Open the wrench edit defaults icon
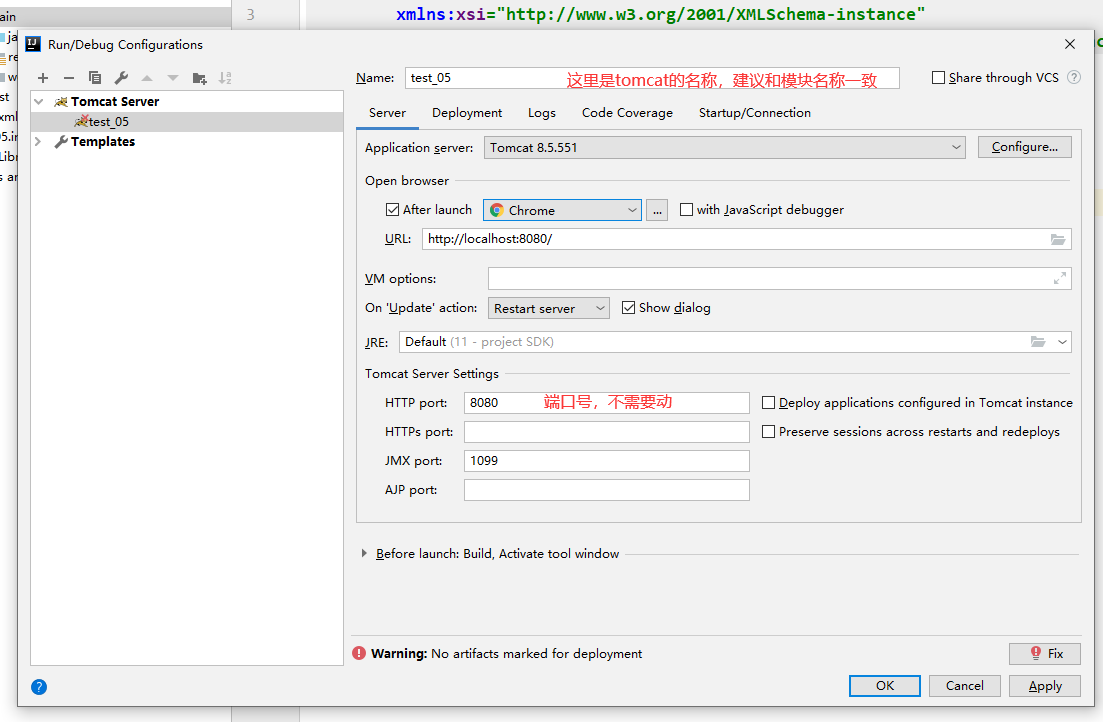Screen dimensions: 1103x722 point(121,78)
